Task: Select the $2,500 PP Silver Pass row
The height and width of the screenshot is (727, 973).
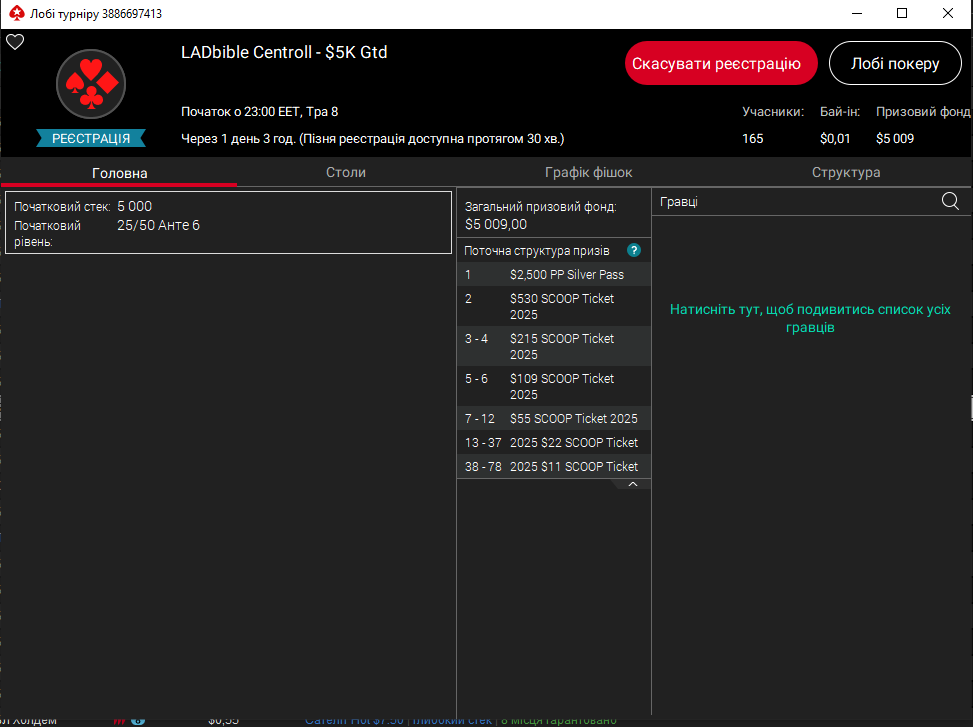Action: click(554, 275)
